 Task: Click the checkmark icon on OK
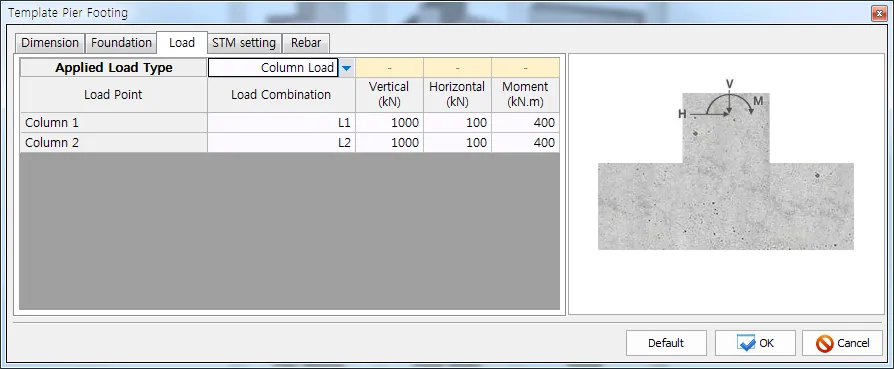click(x=746, y=343)
